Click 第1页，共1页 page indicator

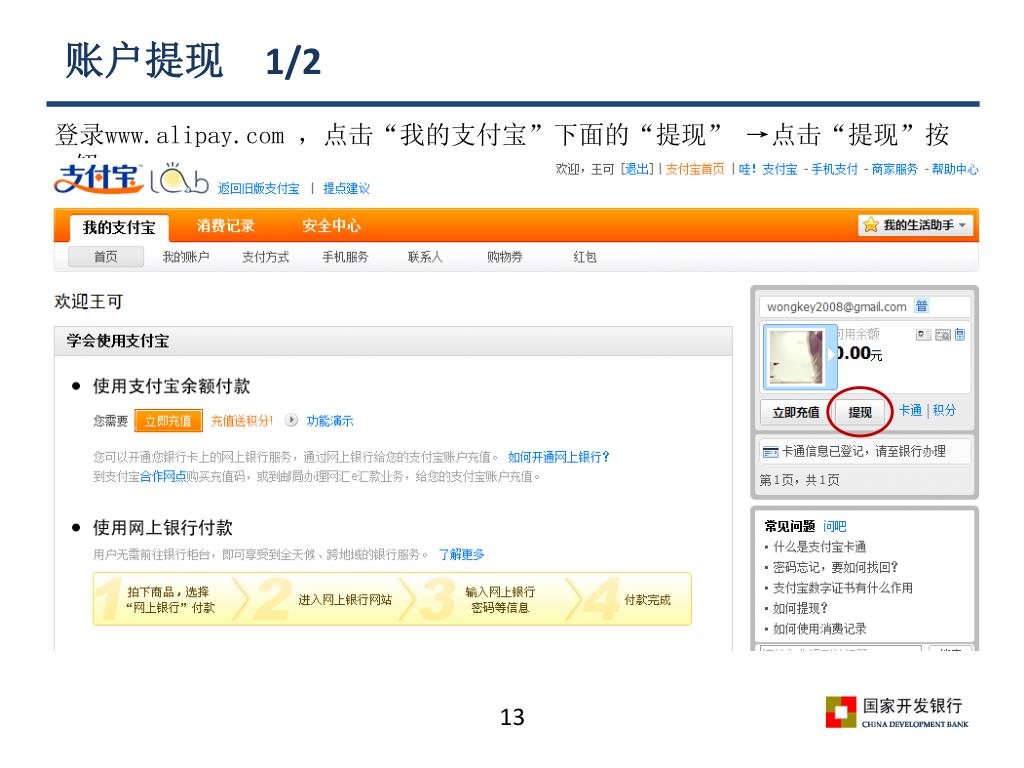[799, 480]
